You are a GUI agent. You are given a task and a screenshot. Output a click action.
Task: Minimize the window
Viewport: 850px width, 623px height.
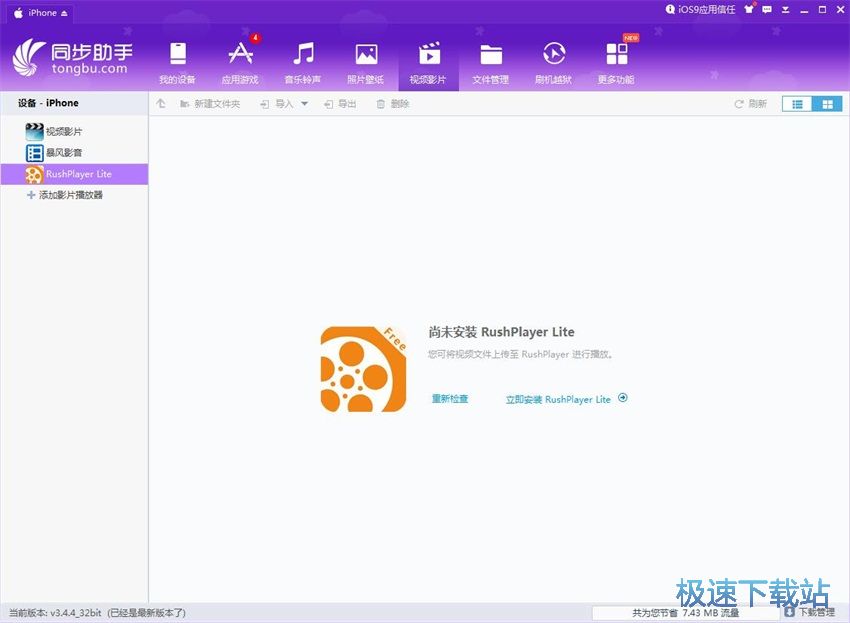(x=804, y=10)
